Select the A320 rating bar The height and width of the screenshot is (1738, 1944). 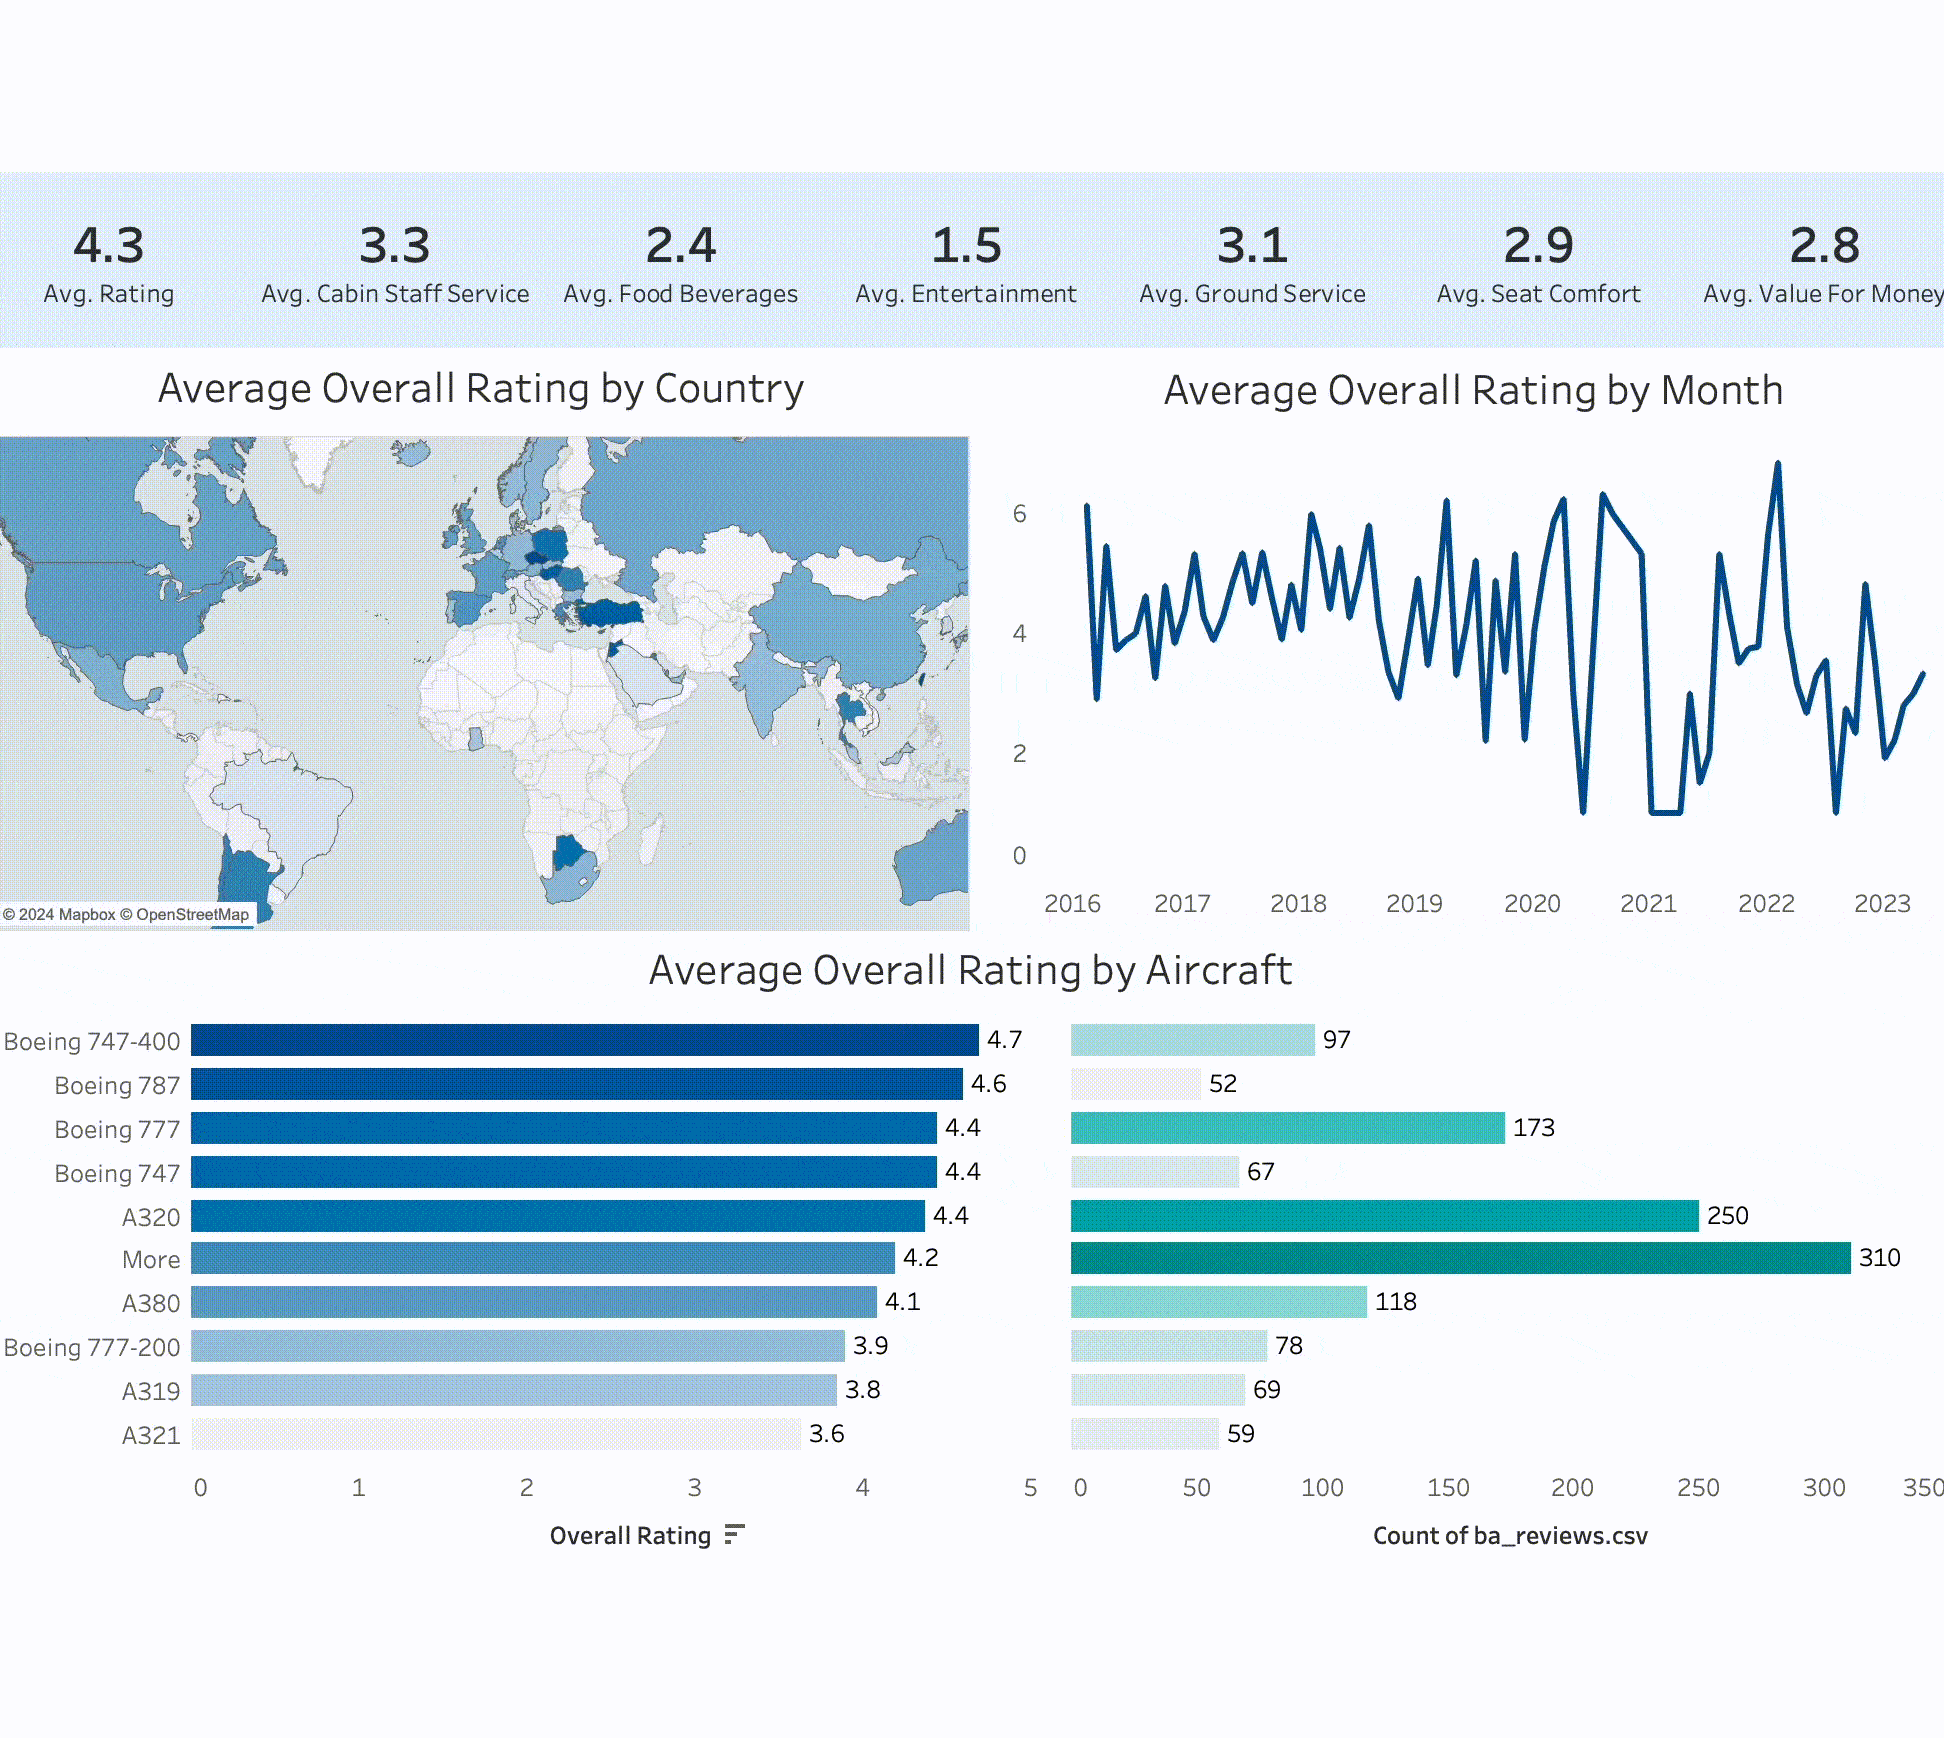click(x=558, y=1216)
